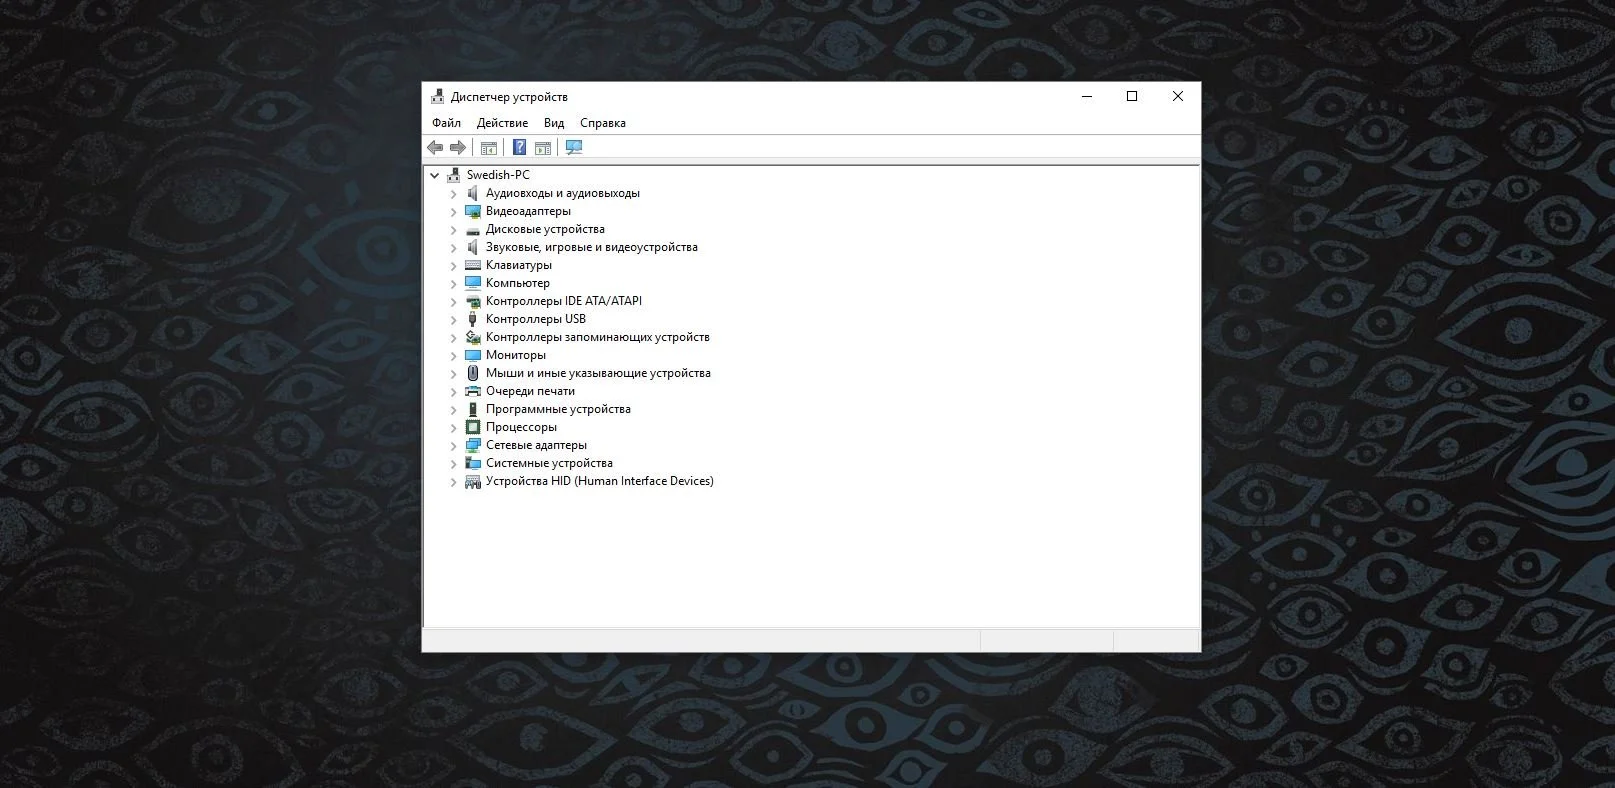Select Устройства HID (Human Interface Devices)
The height and width of the screenshot is (788, 1615).
coord(600,481)
